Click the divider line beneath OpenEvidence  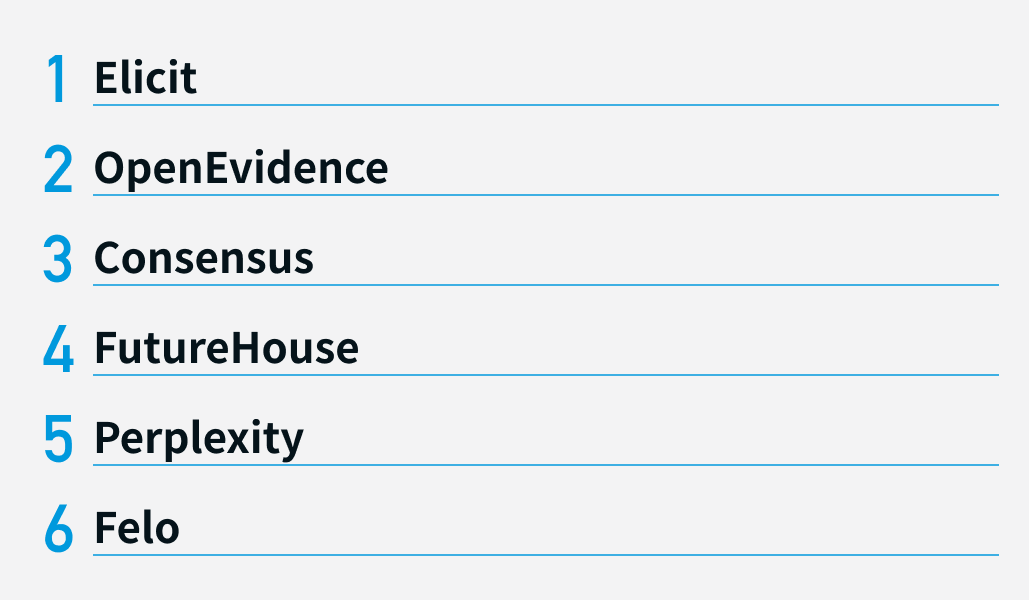(546, 195)
